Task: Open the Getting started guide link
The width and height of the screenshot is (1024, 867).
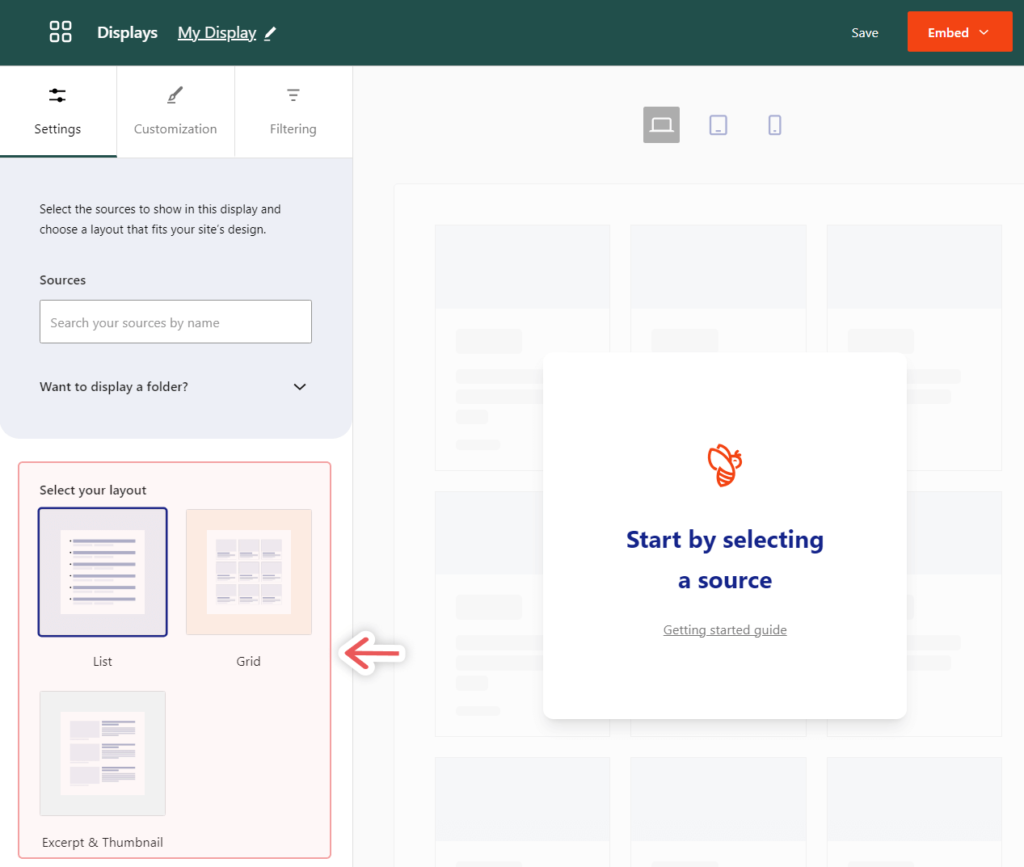Action: click(724, 629)
